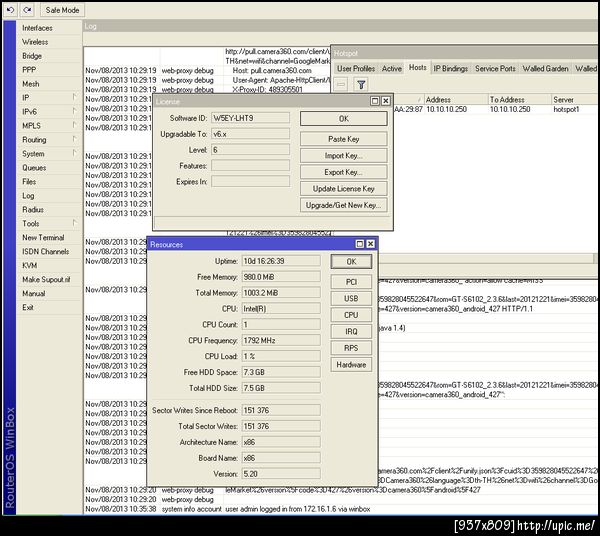This screenshot has width=600, height=536.
Task: Click OK in the License window
Action: pyautogui.click(x=343, y=119)
